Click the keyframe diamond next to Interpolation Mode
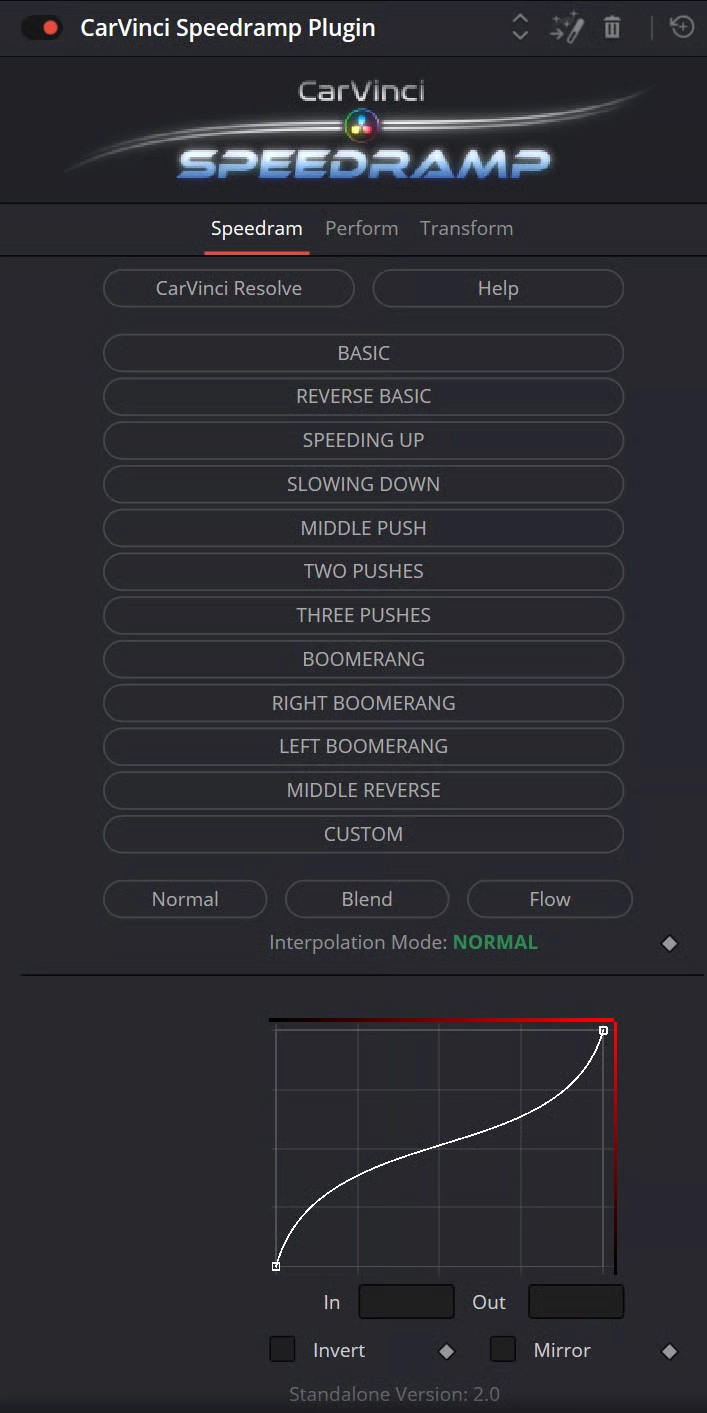 [x=670, y=943]
